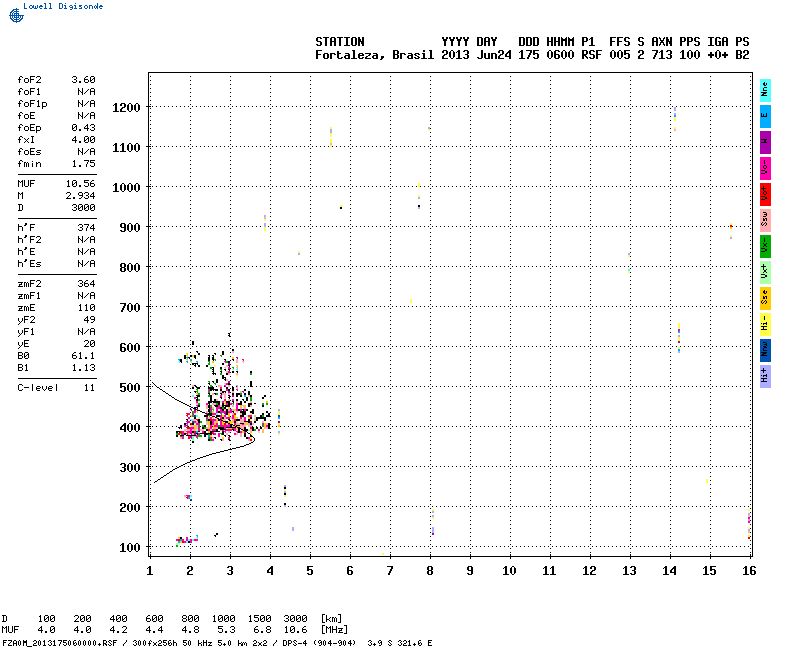Click the MUF 10.6 entry in bottom table
Screen dimensions: 800x650
click(295, 630)
